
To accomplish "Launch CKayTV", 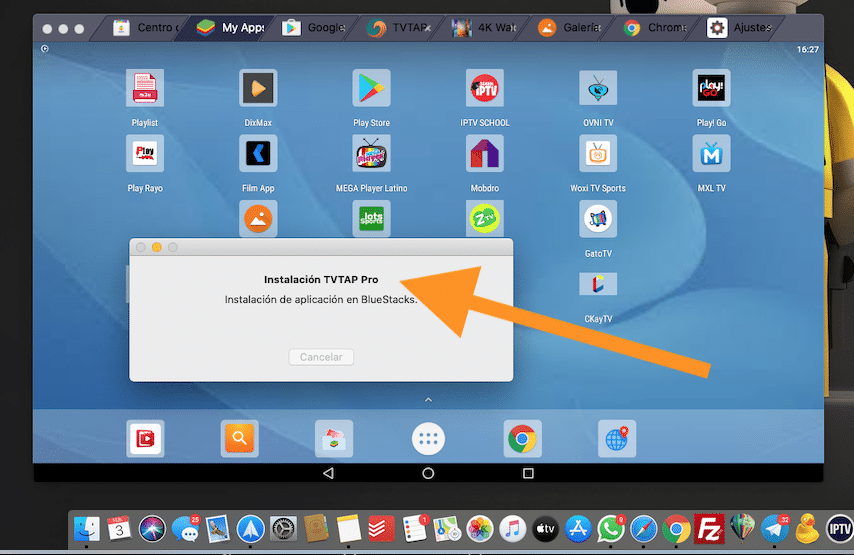I will [x=598, y=284].
